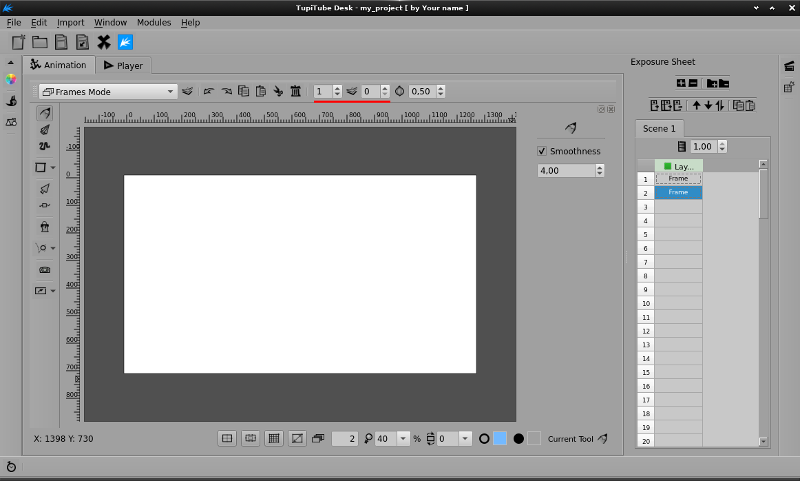Click the Layer column header
The image size is (800, 481).
pyautogui.click(x=679, y=166)
